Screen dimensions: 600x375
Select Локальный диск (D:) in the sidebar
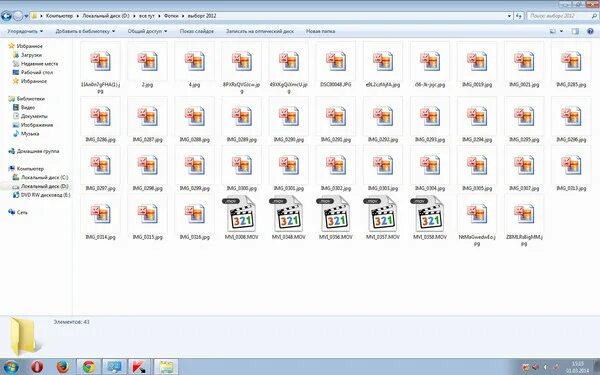(x=44, y=186)
